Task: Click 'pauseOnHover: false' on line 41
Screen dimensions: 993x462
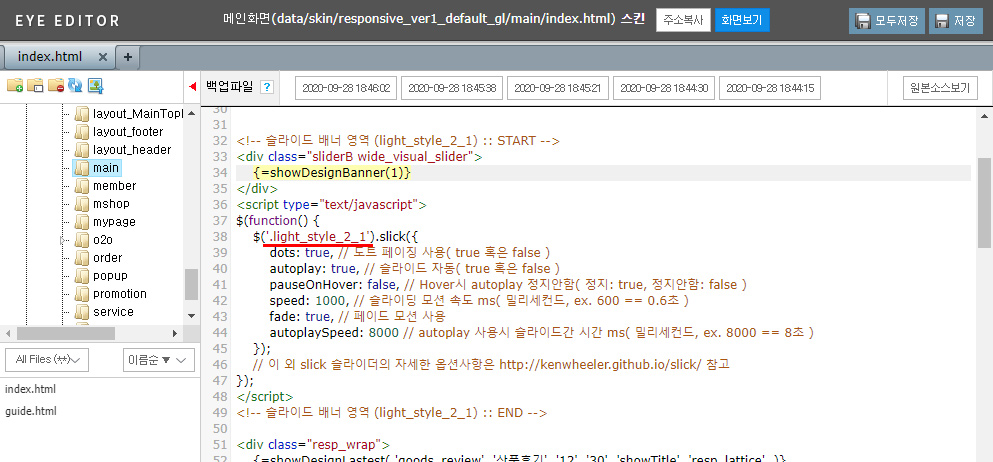Action: click(333, 285)
